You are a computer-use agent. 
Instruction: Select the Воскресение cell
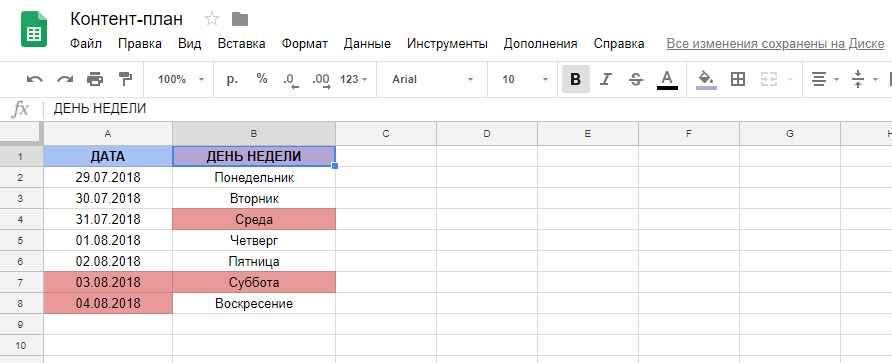254,304
